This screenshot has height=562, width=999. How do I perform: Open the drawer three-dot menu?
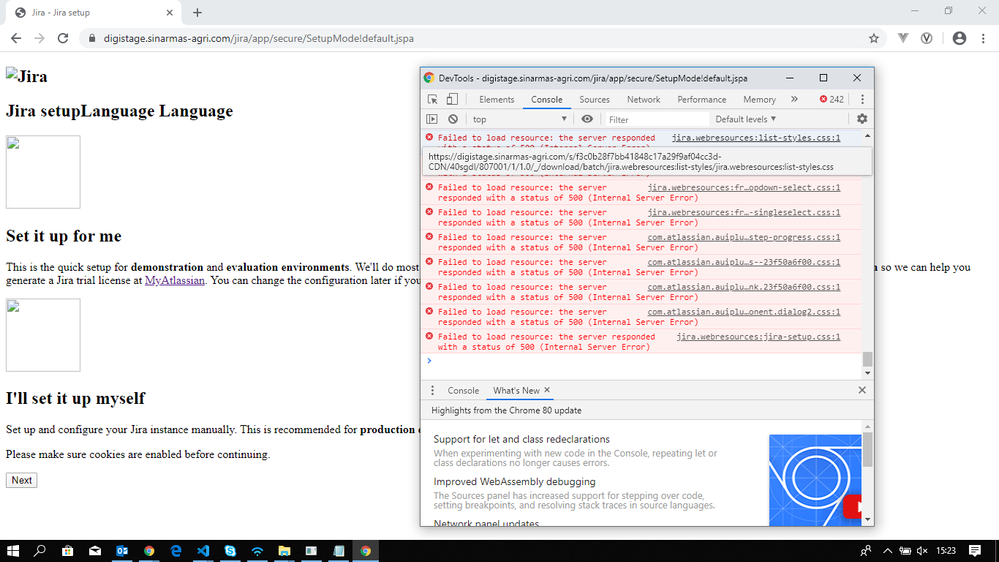click(433, 391)
